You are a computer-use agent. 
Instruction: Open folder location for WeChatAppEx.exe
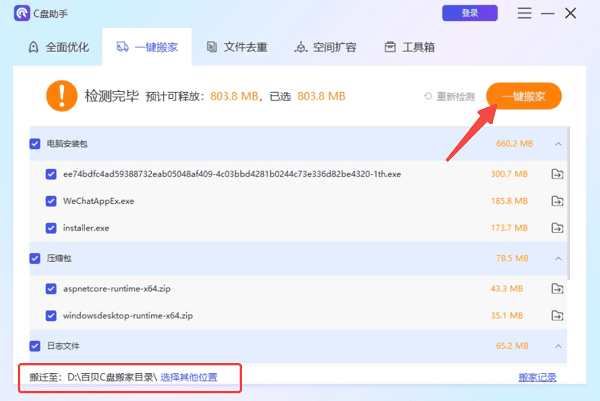(x=557, y=201)
